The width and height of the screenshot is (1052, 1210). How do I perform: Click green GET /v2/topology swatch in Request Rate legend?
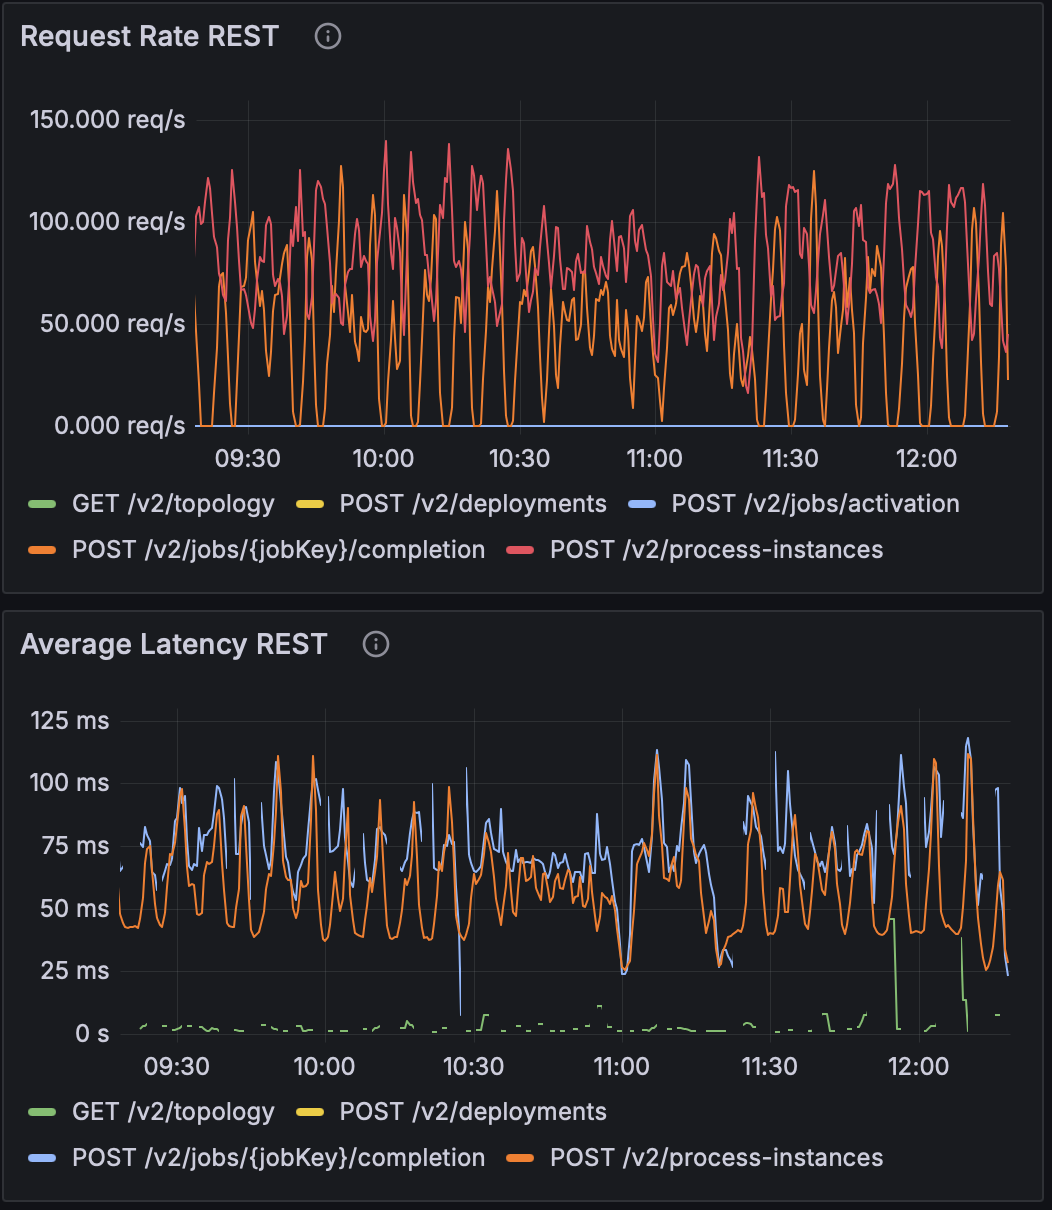click(44, 505)
